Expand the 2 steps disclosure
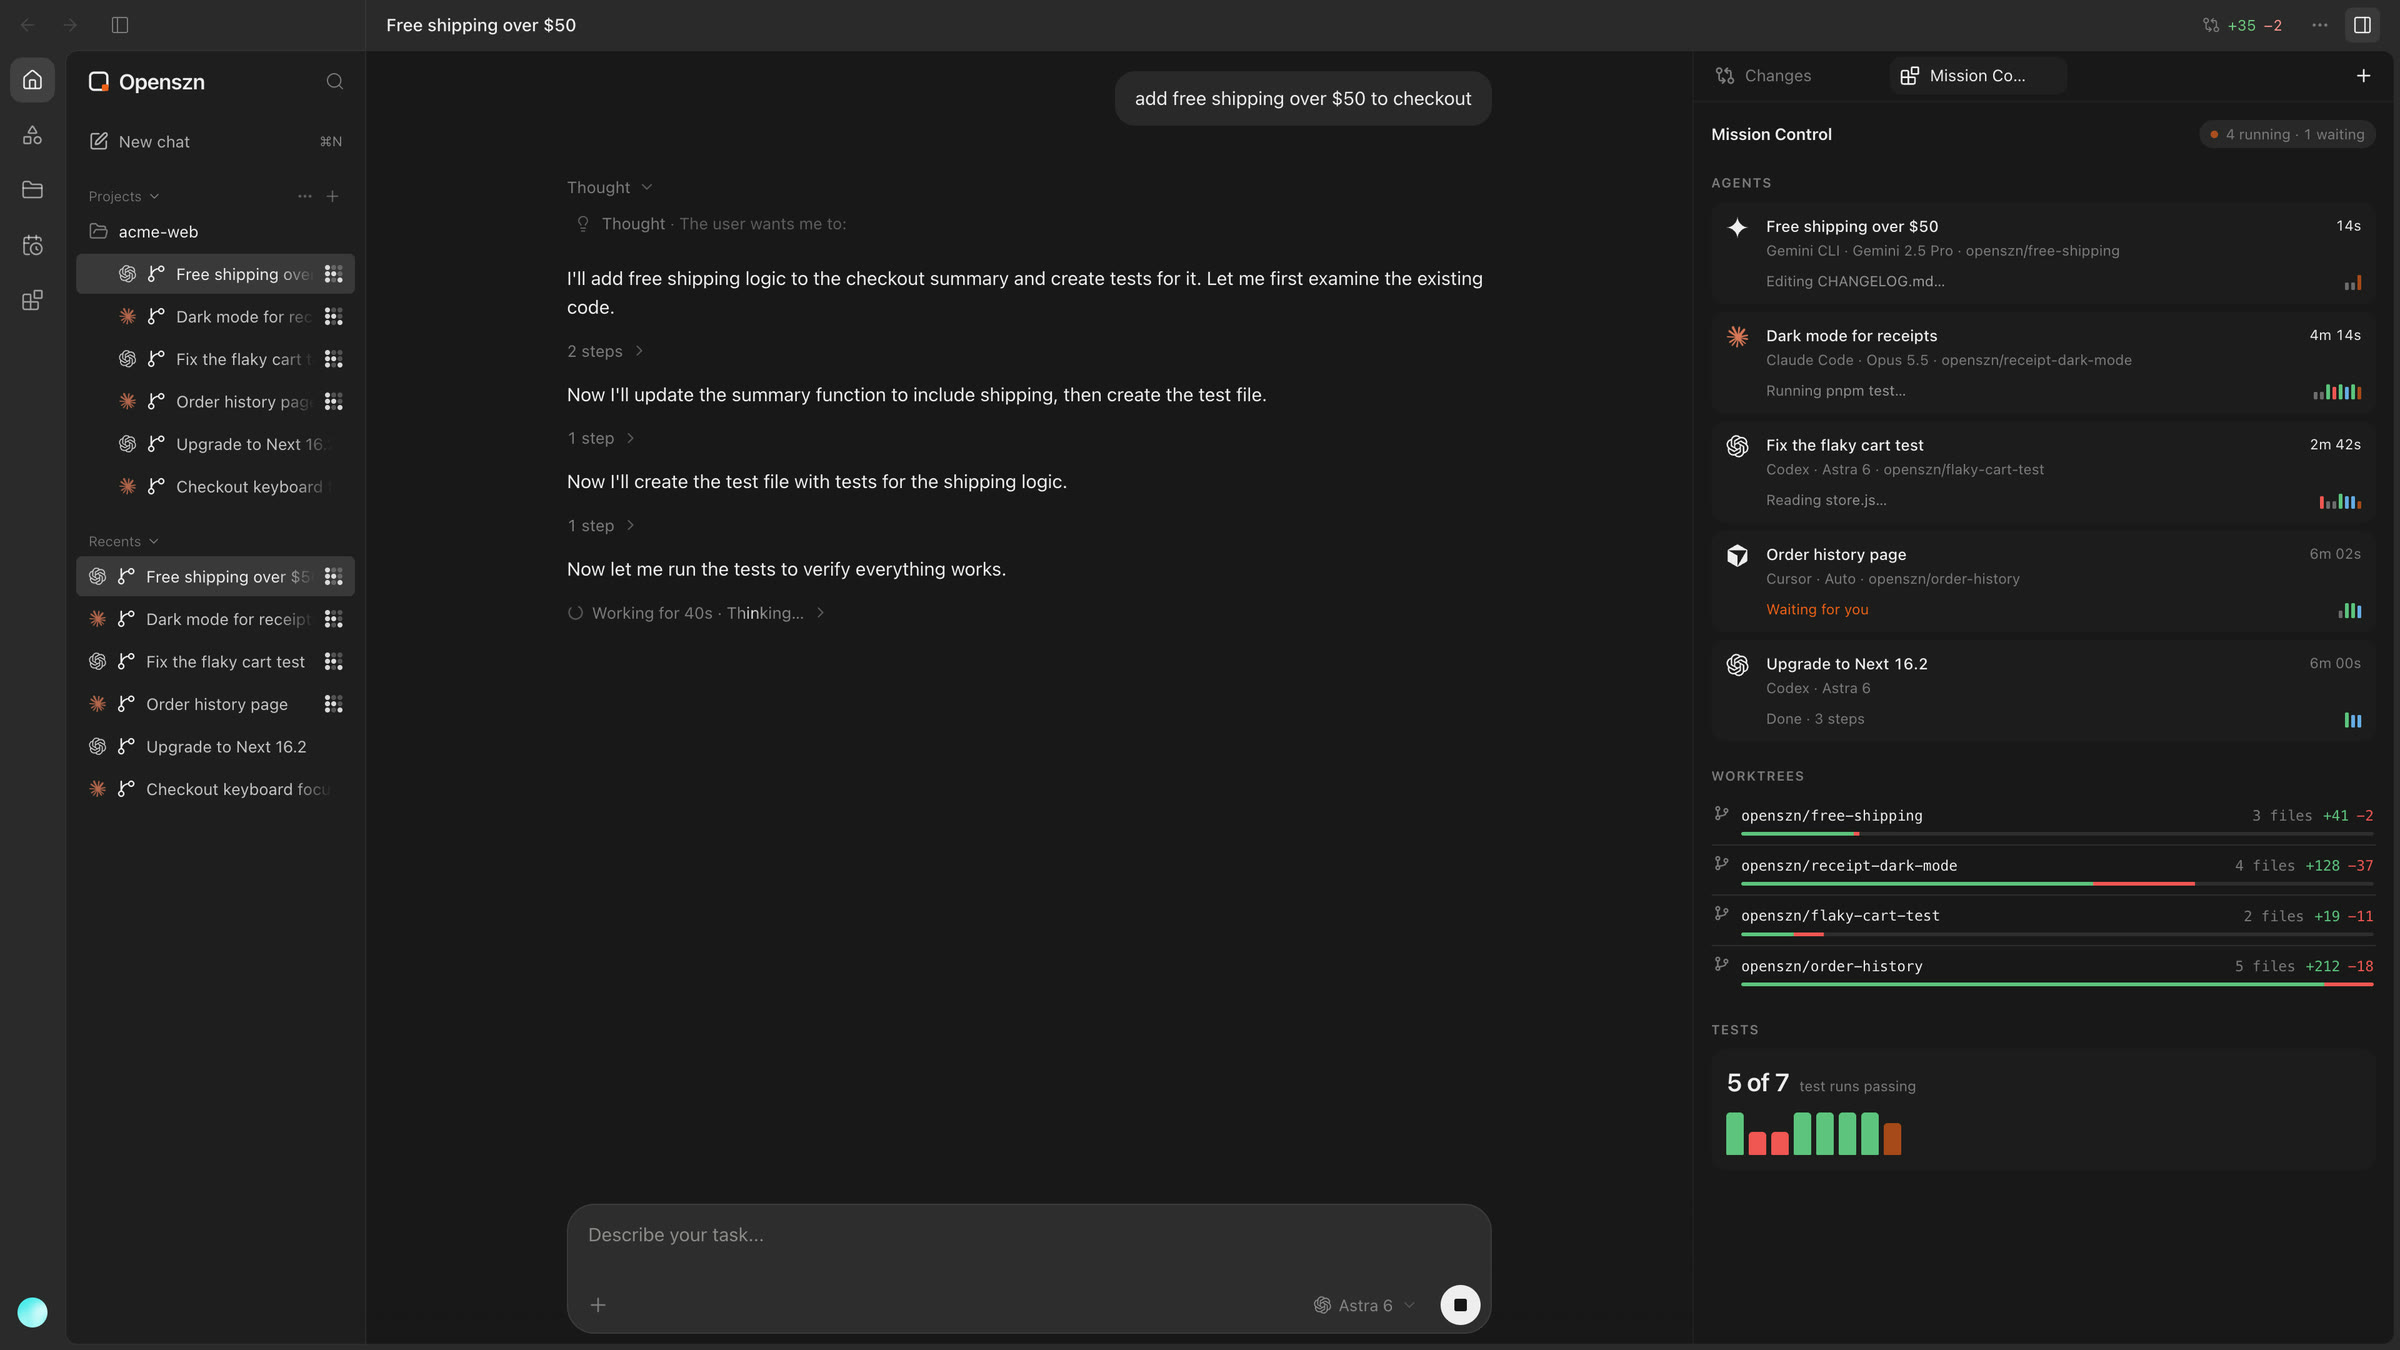The image size is (2400, 1350). 605,352
